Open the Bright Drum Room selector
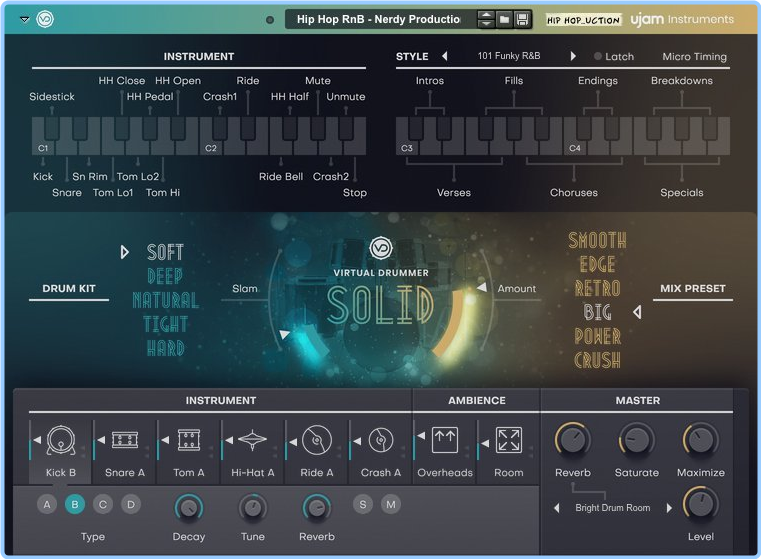 pos(612,508)
